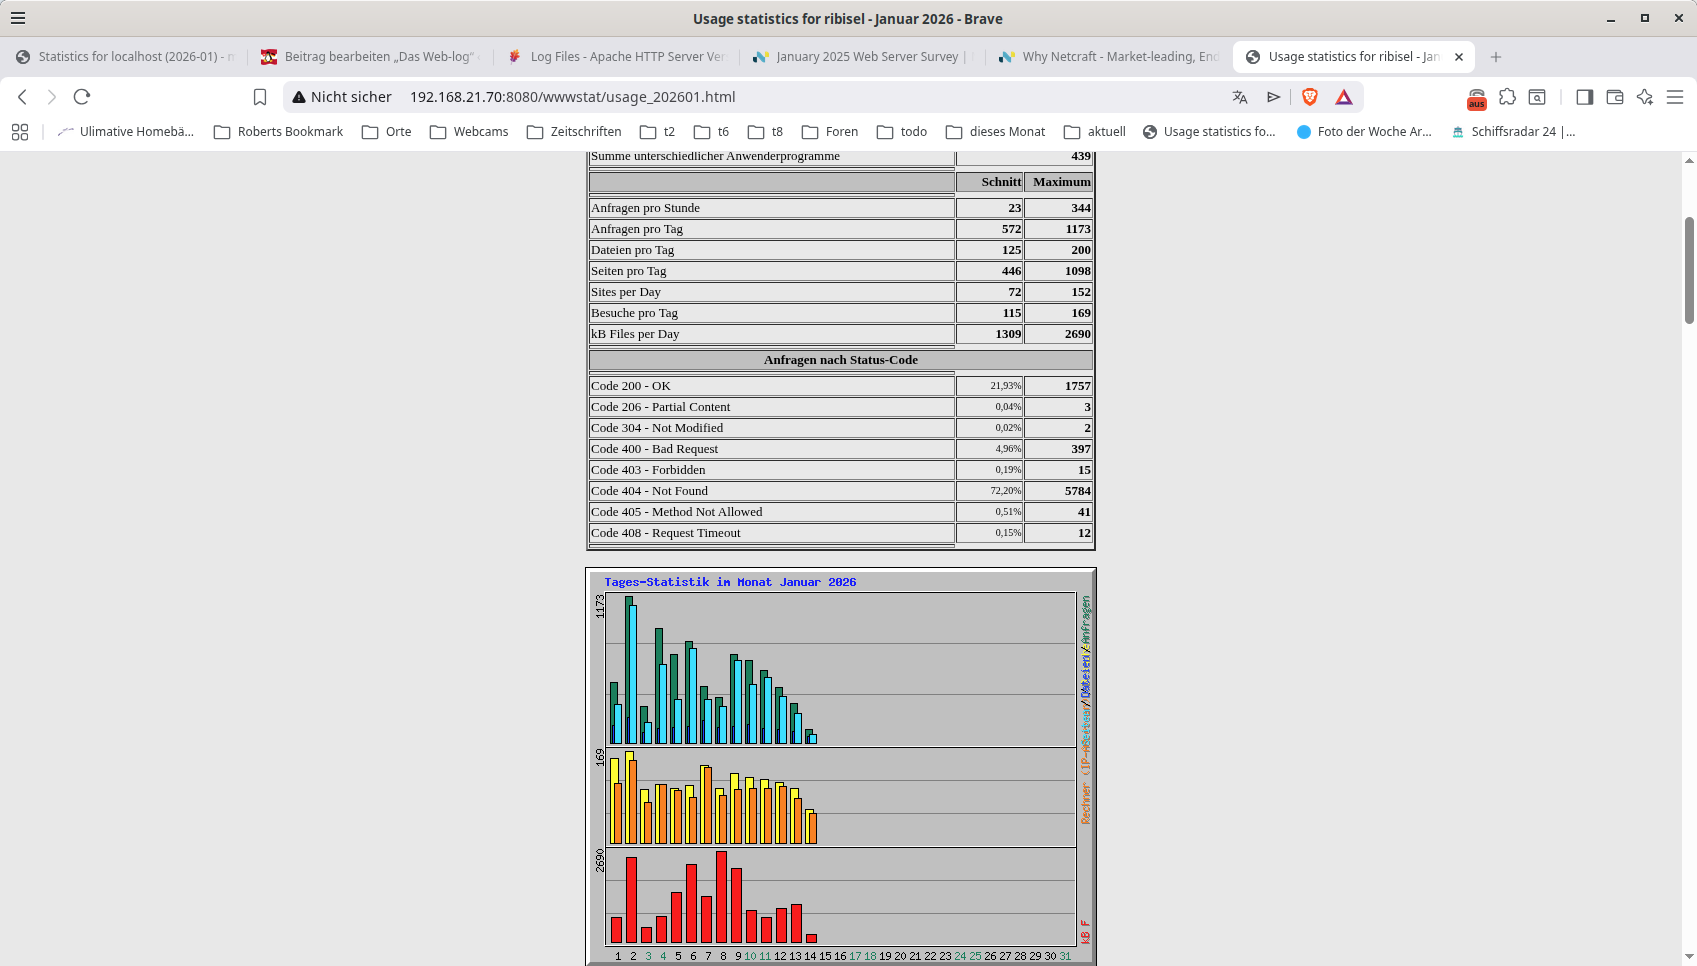
Task: Bookmark this page via bookmark icon
Action: [x=260, y=97]
